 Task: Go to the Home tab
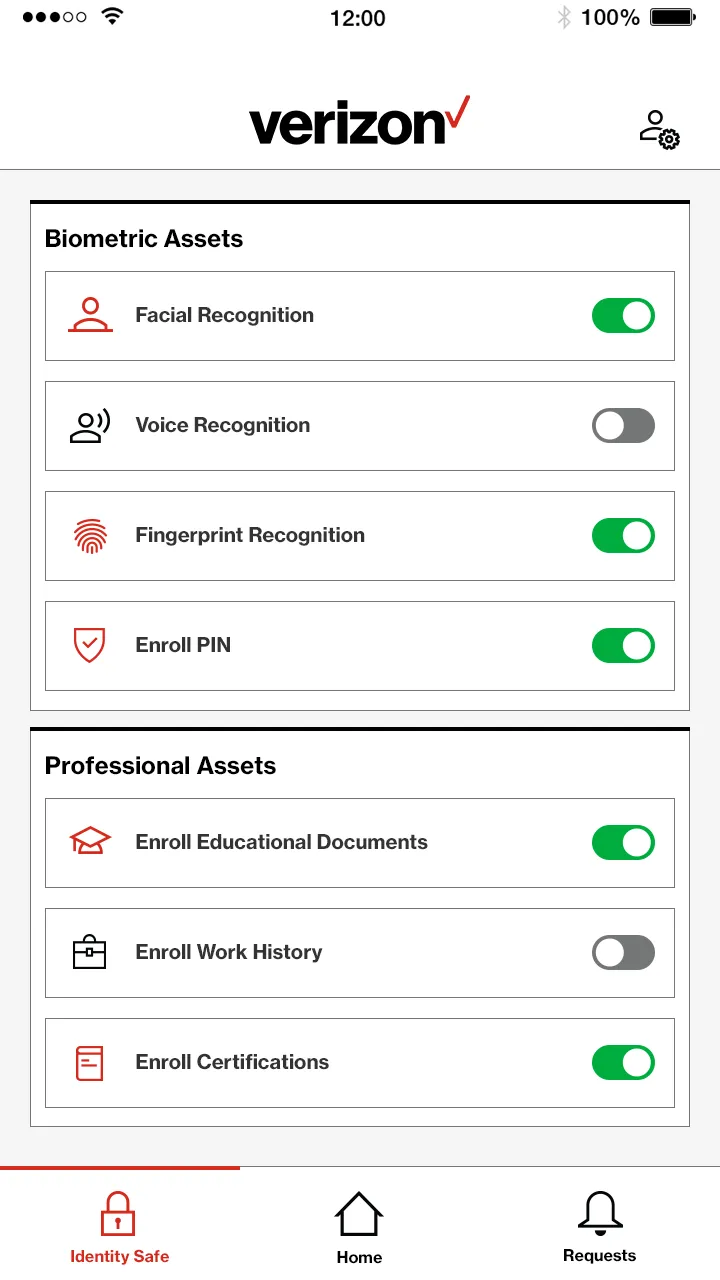(x=359, y=1226)
